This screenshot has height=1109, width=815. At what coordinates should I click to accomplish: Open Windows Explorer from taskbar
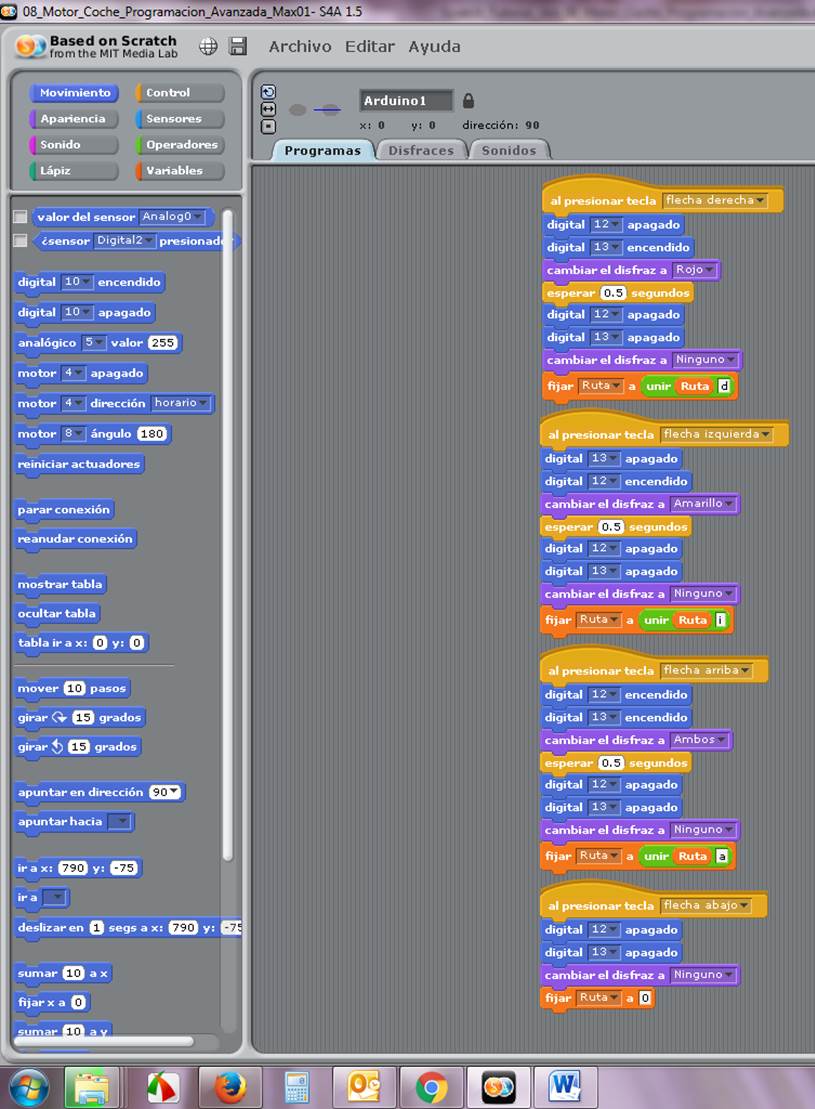[x=92, y=1087]
